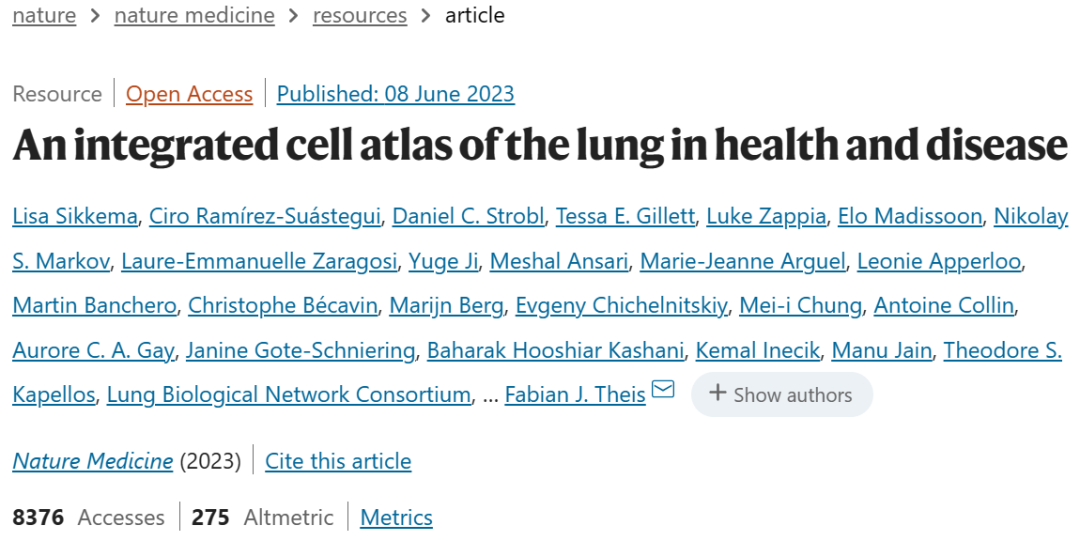Open the nature medicine breadcrumb
This screenshot has height=541, width=1080.
(x=194, y=15)
